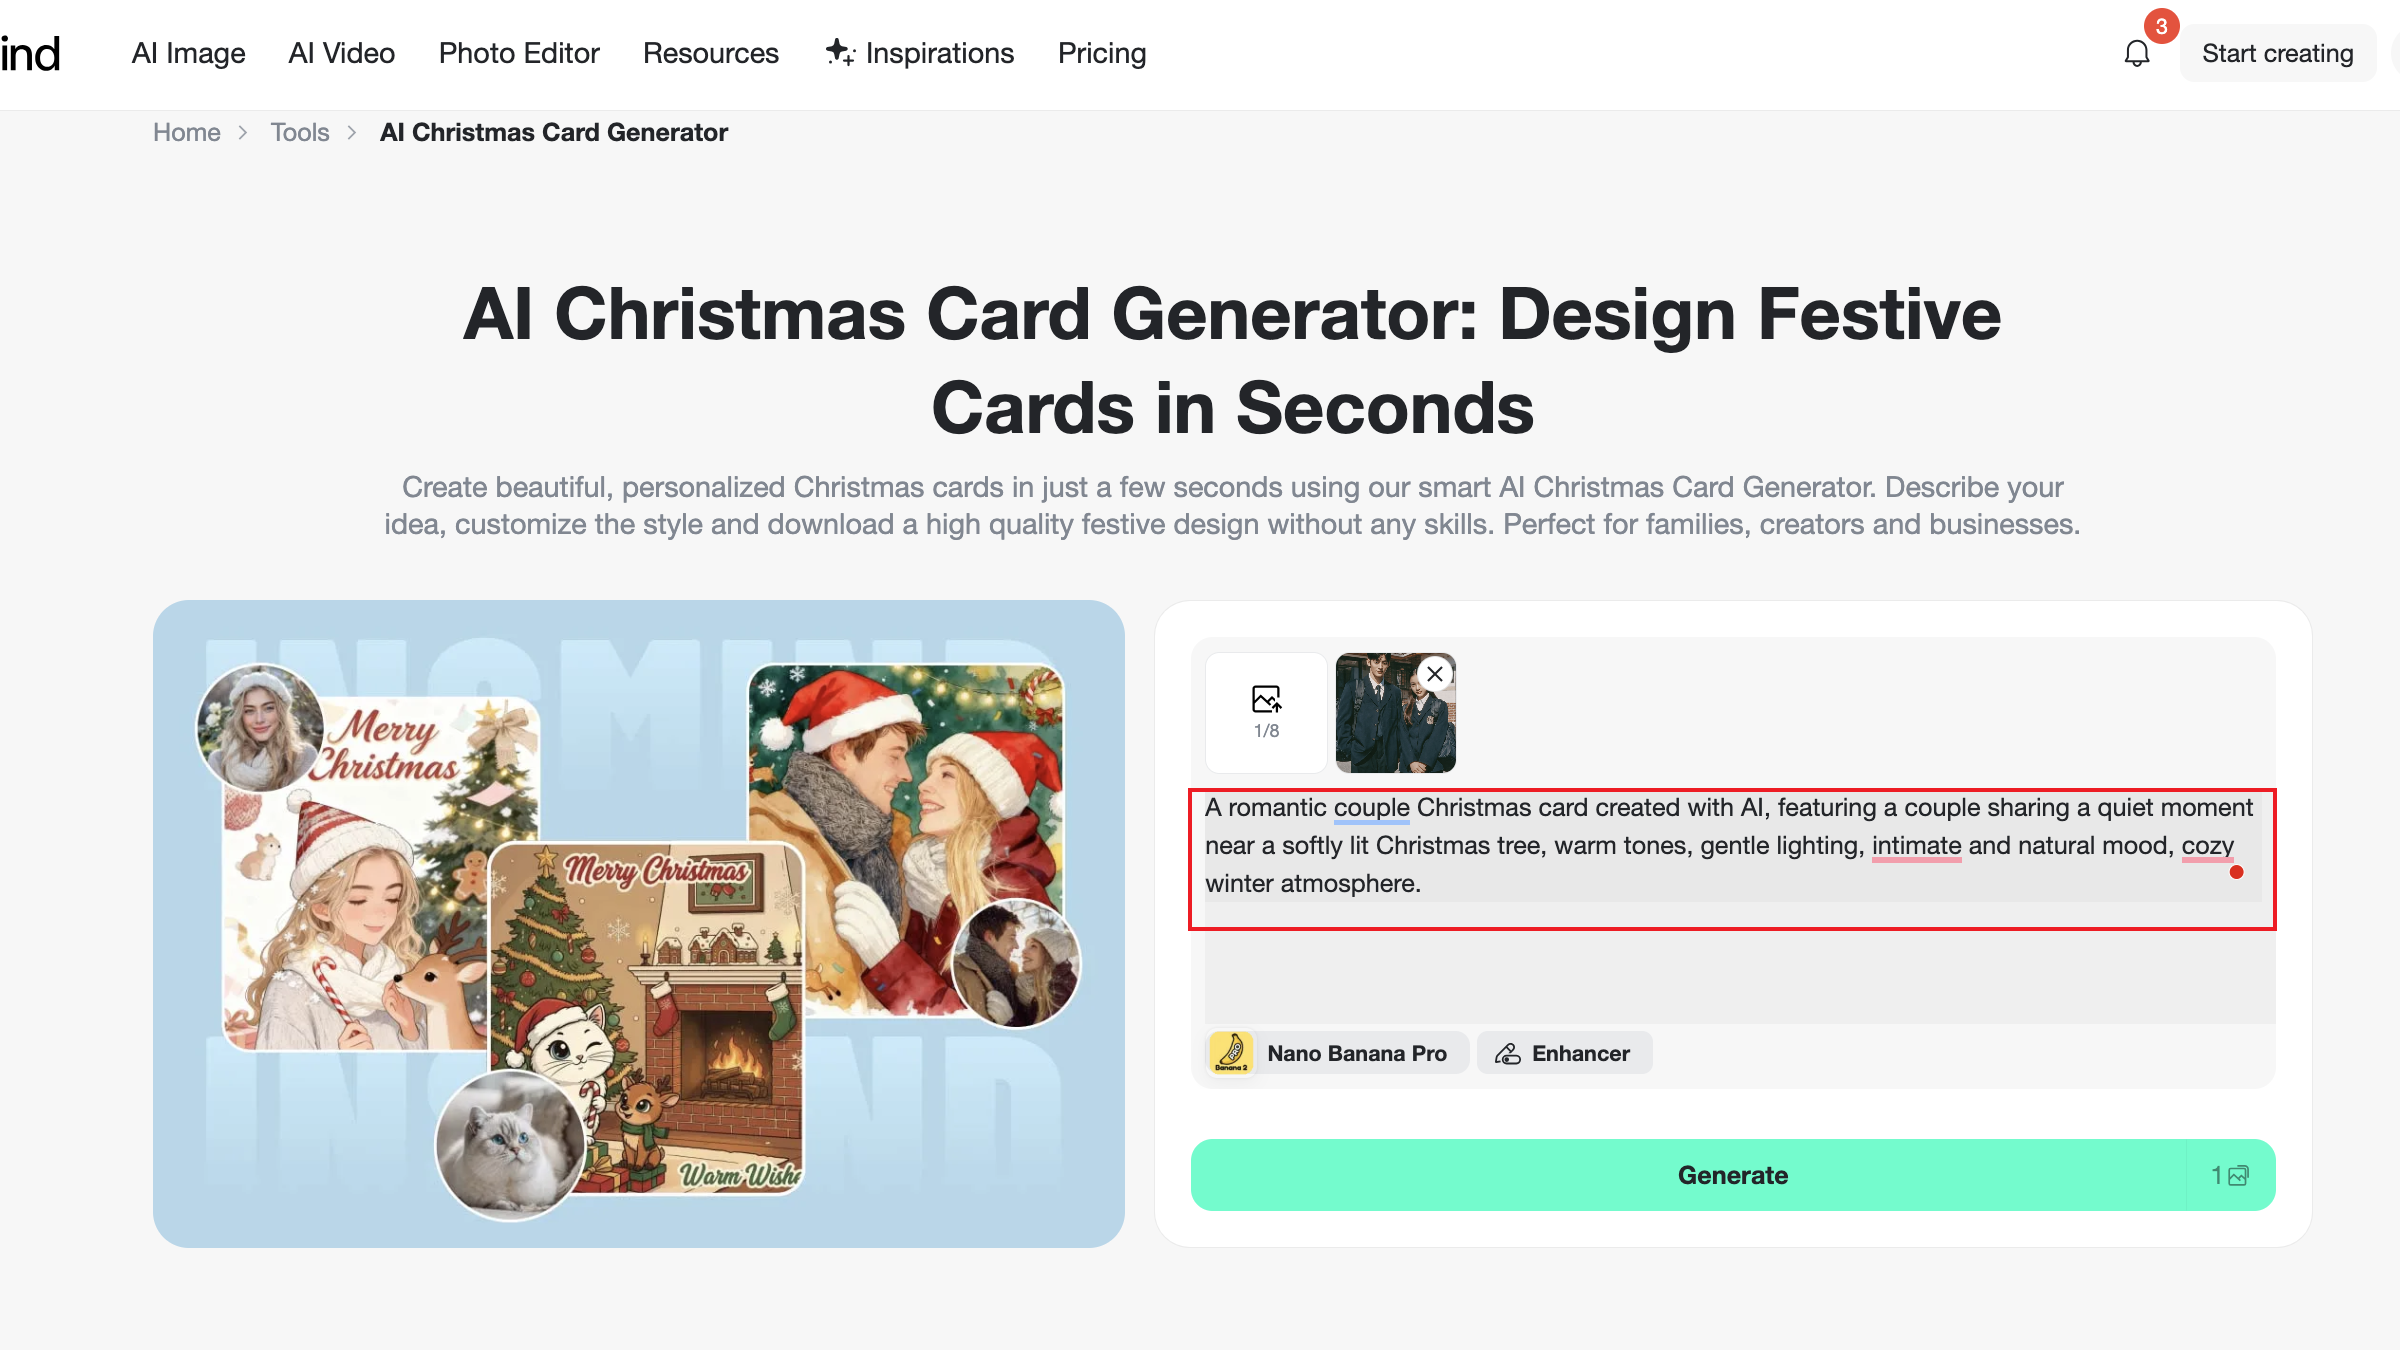Click the Tools breadcrumb link
2400x1350 pixels.
tap(299, 132)
